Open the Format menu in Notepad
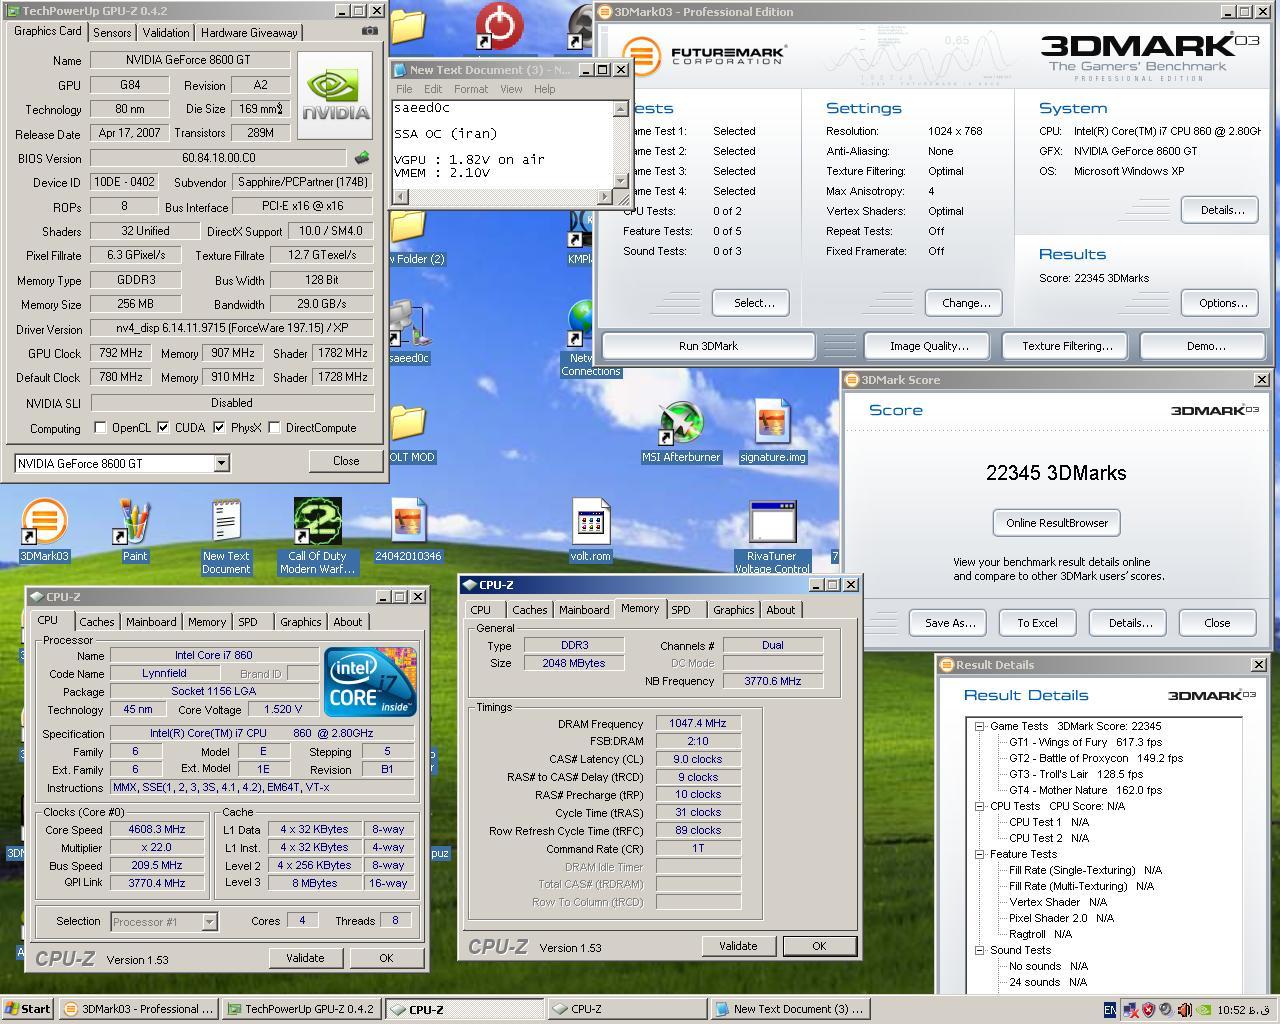Viewport: 1280px width, 1024px height. point(470,89)
